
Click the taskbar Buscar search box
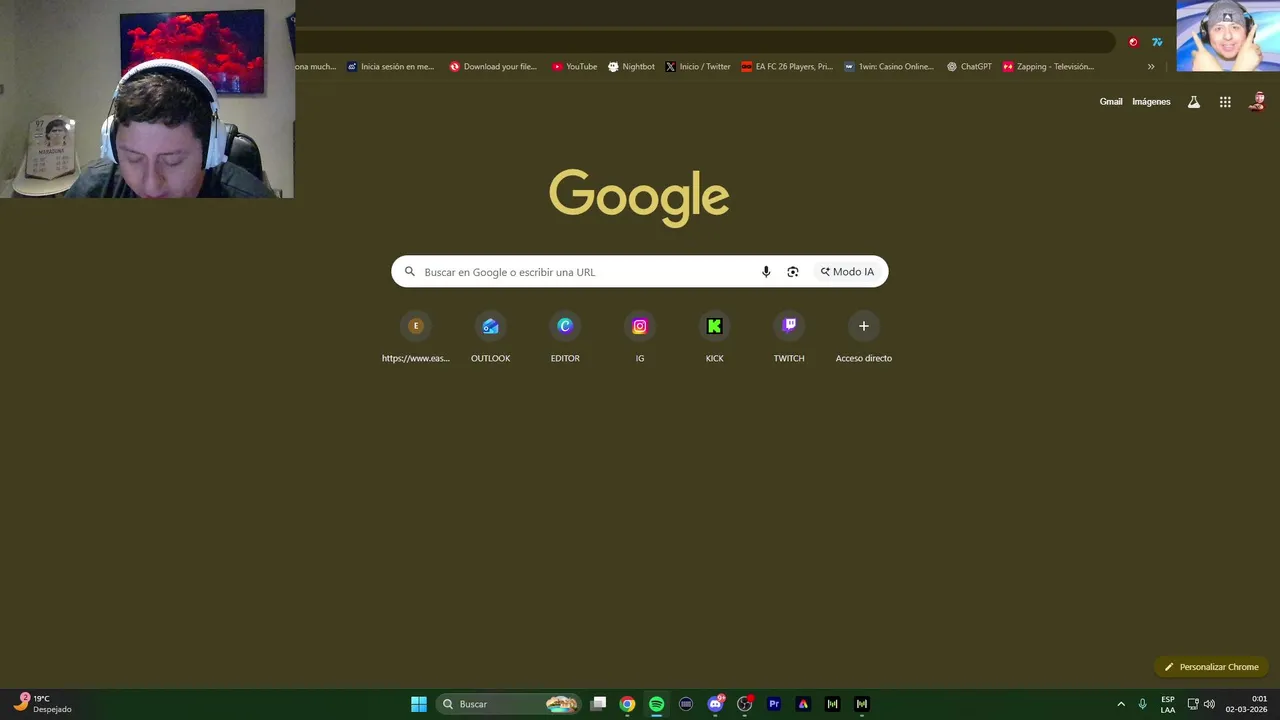point(510,704)
